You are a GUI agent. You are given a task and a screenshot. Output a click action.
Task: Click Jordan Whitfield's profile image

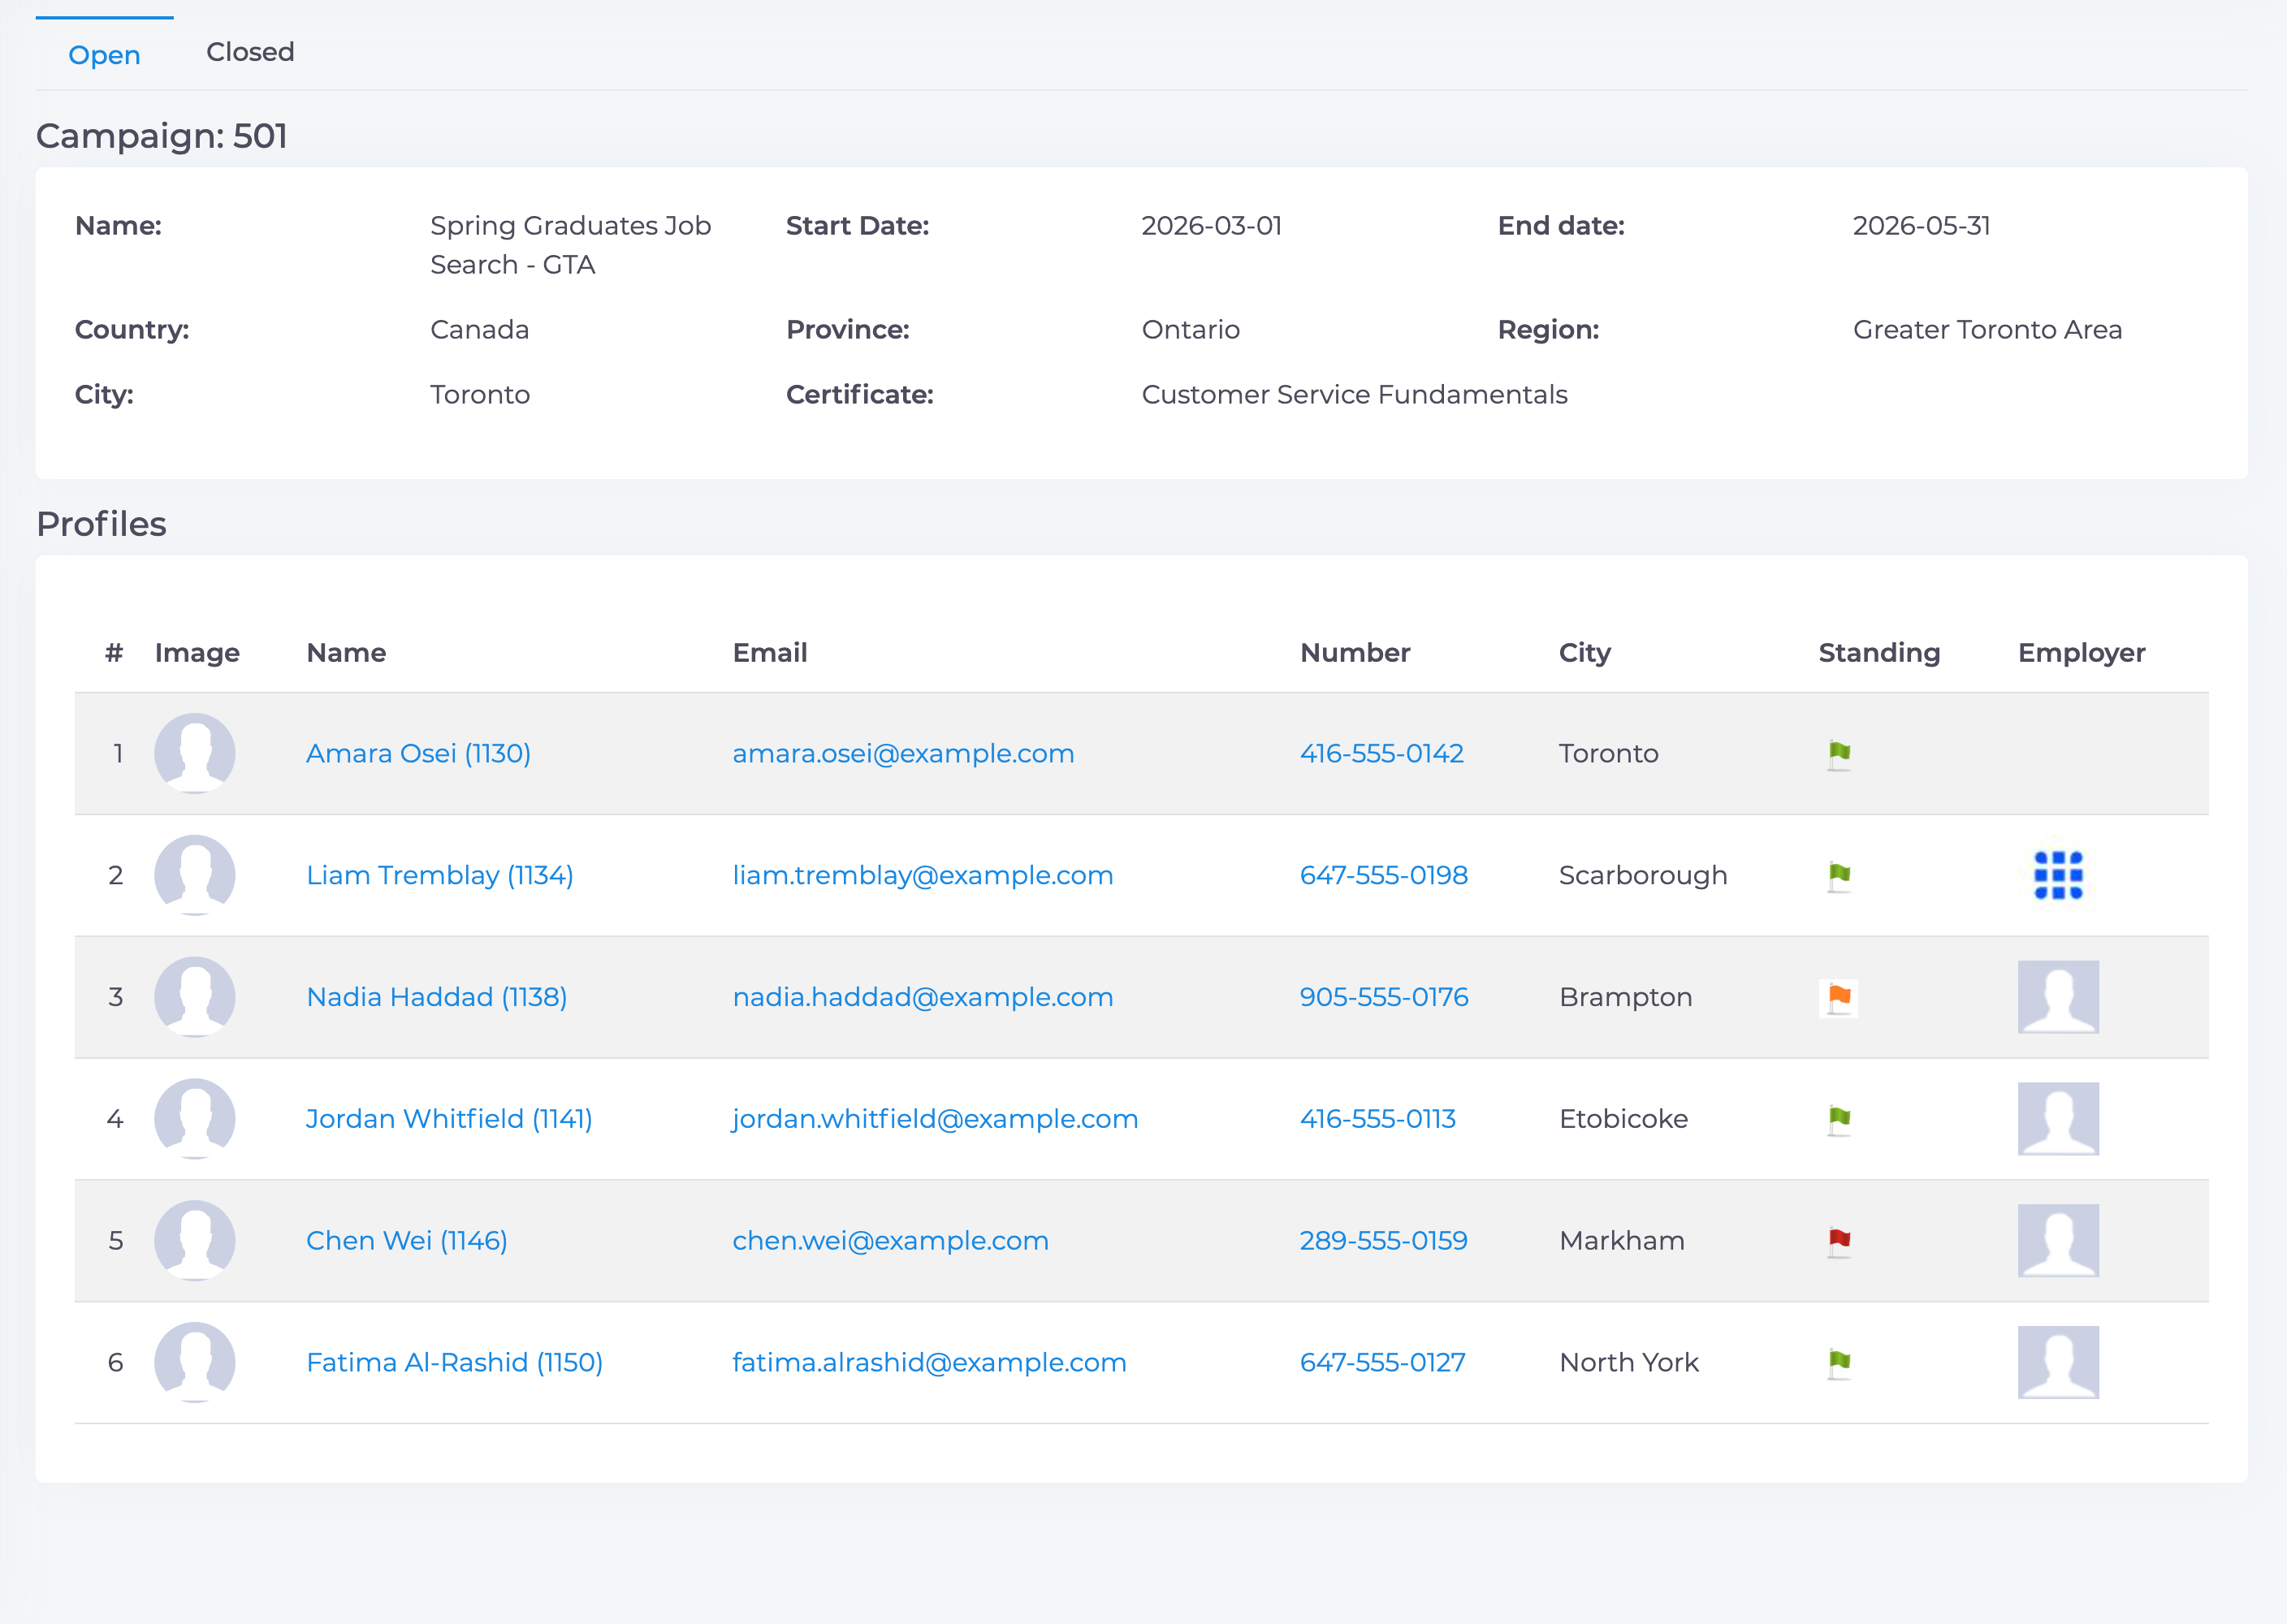click(x=195, y=1119)
